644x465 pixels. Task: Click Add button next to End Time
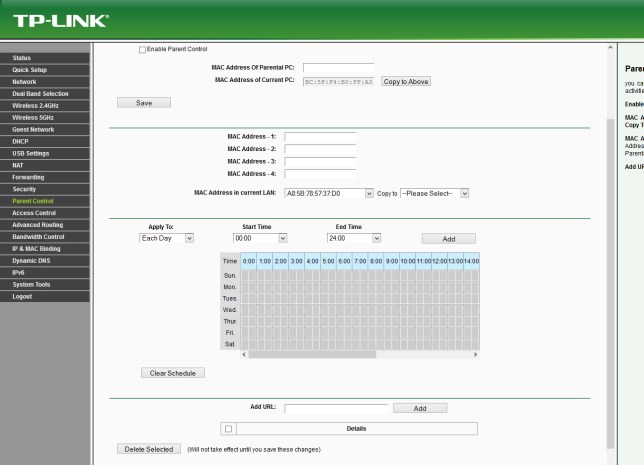coord(448,239)
